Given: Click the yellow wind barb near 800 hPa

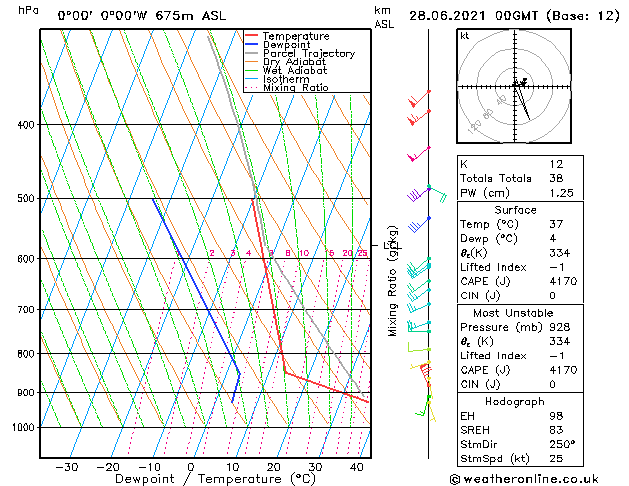Looking at the screenshot, I should pyautogui.click(x=416, y=347).
